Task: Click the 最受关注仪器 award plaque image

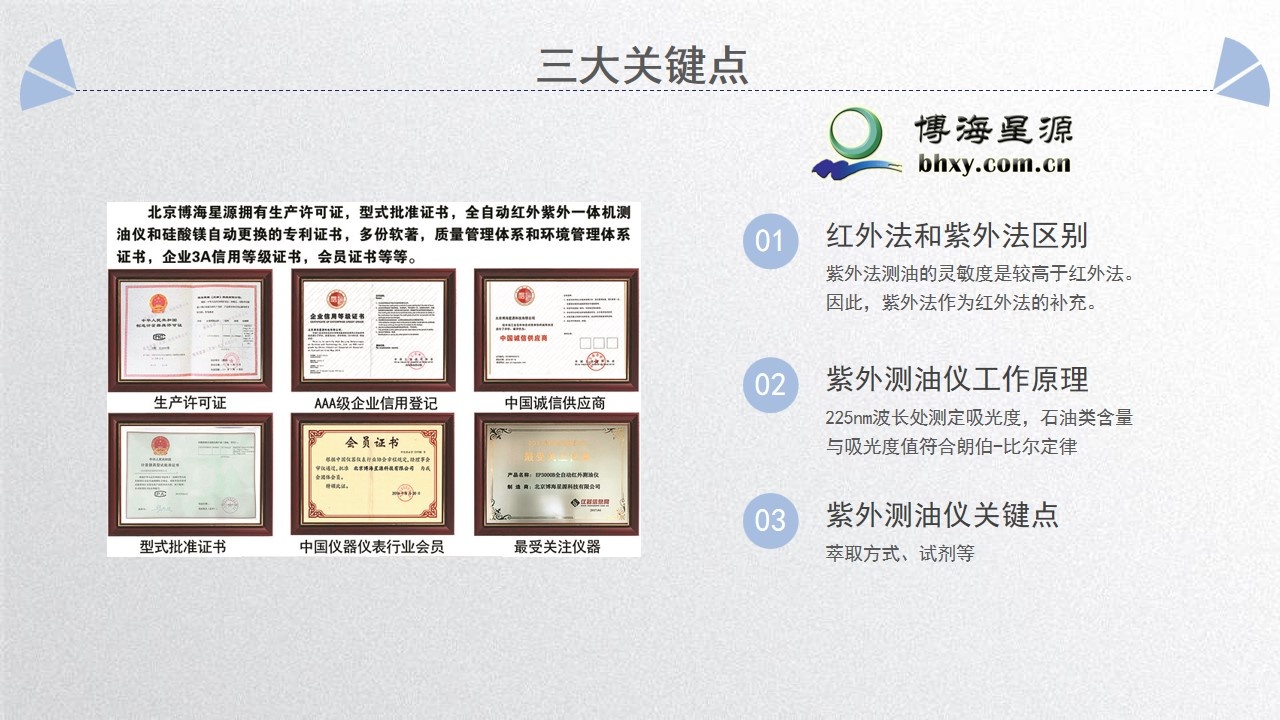Action: pos(555,474)
